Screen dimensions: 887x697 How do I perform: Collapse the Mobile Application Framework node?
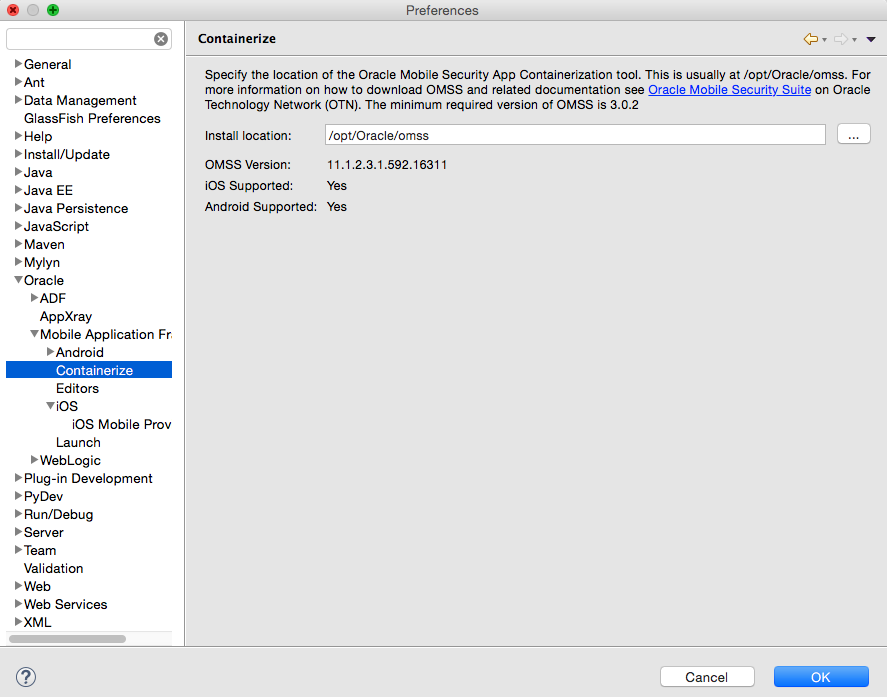[34, 334]
